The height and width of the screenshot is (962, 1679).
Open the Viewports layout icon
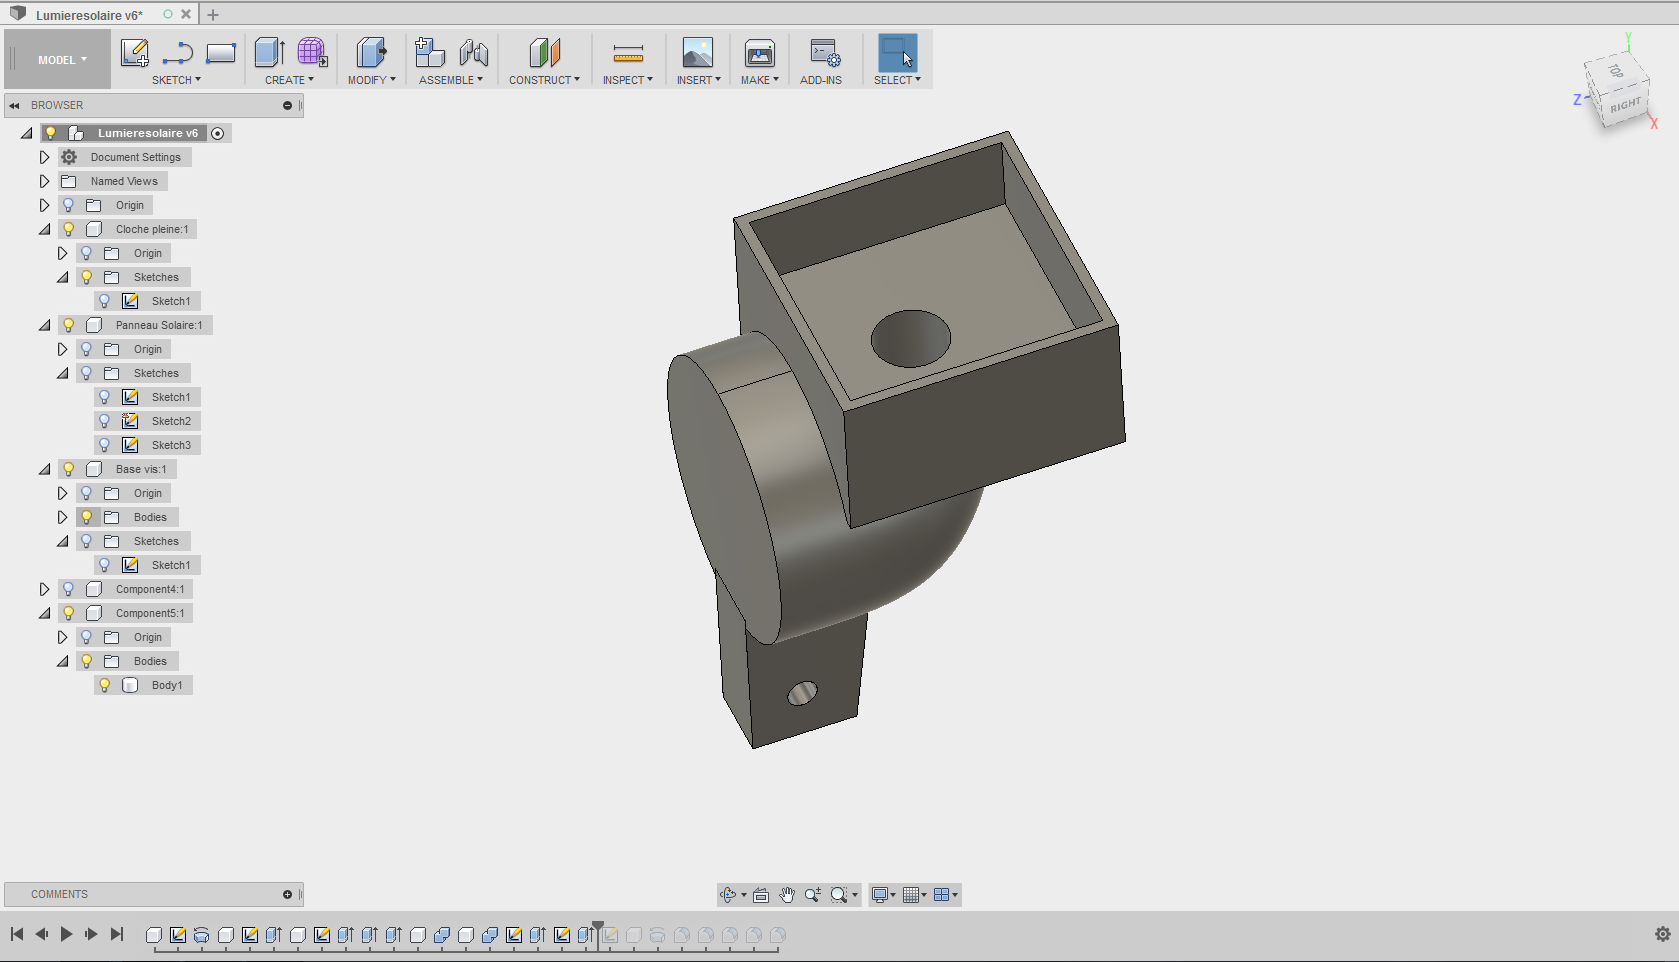(x=941, y=895)
